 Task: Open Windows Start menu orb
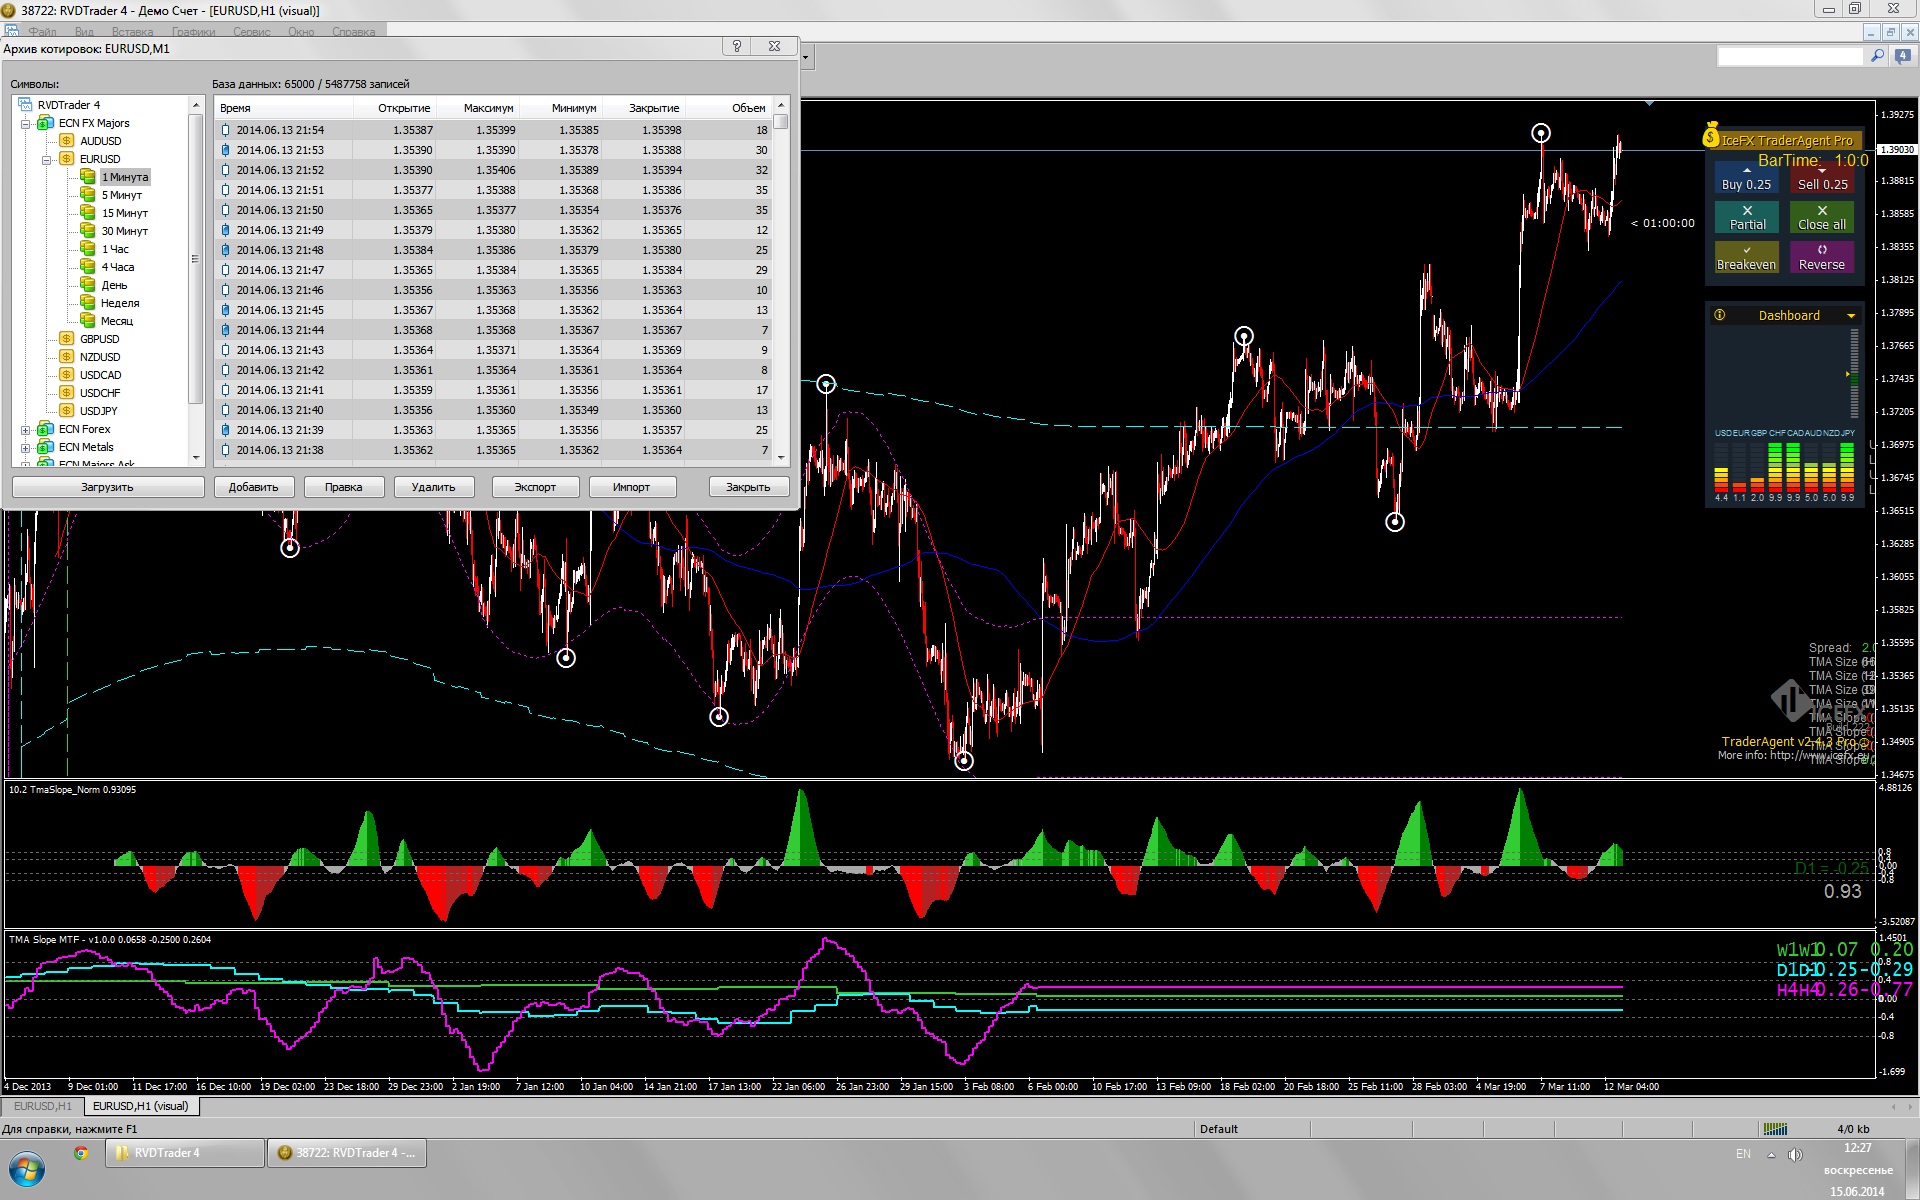click(x=27, y=1168)
